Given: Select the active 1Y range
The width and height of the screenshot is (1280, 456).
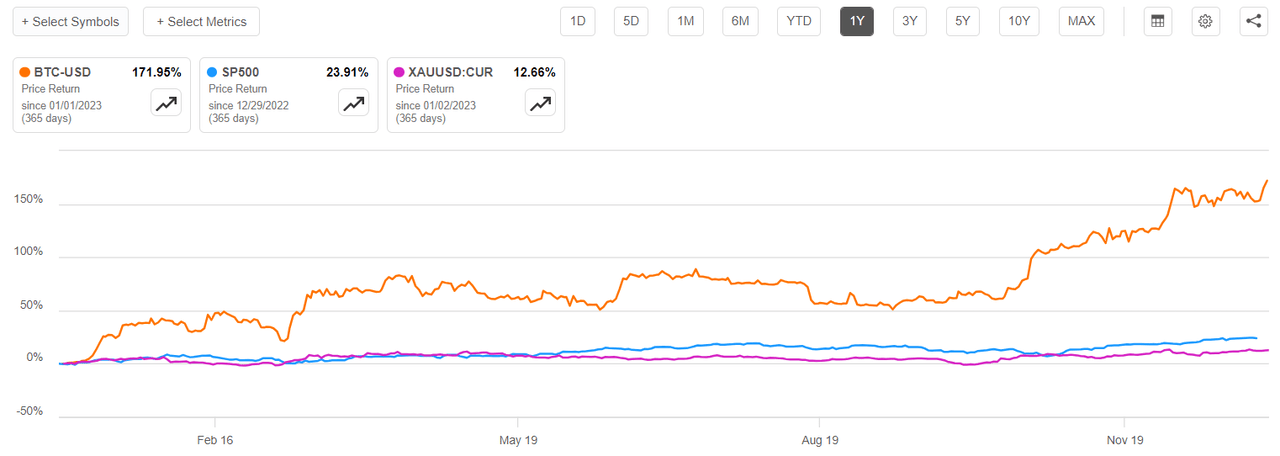Looking at the screenshot, I should pos(857,21).
